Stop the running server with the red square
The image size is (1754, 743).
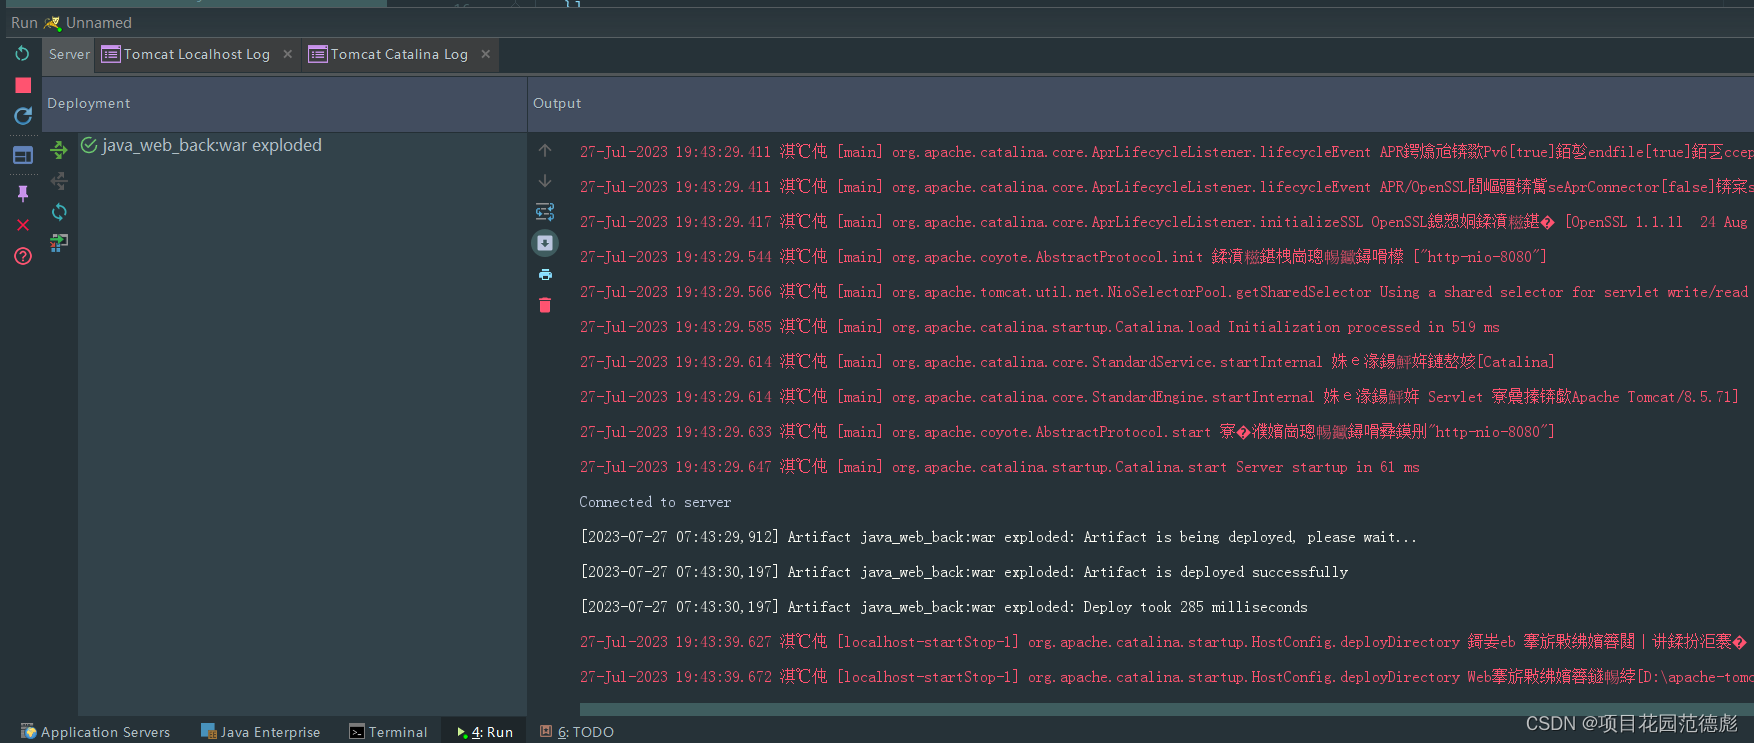click(x=23, y=86)
